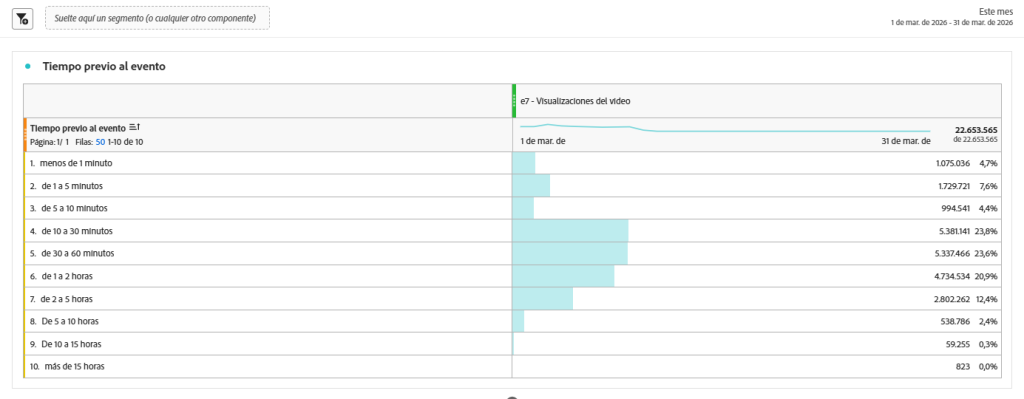Screen dimensions: 1024x399
Task: Click the value 1.075.036
Action: [953, 163]
